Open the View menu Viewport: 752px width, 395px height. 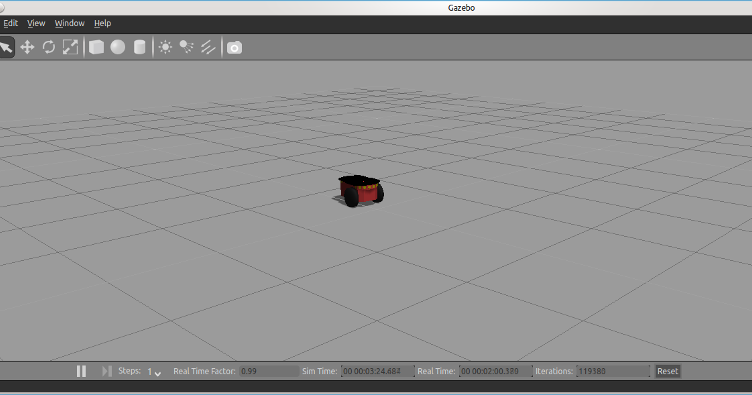coord(36,23)
